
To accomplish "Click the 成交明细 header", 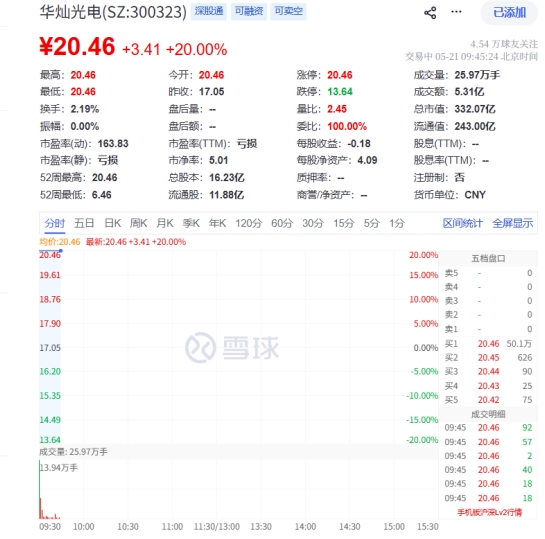I will [x=488, y=414].
